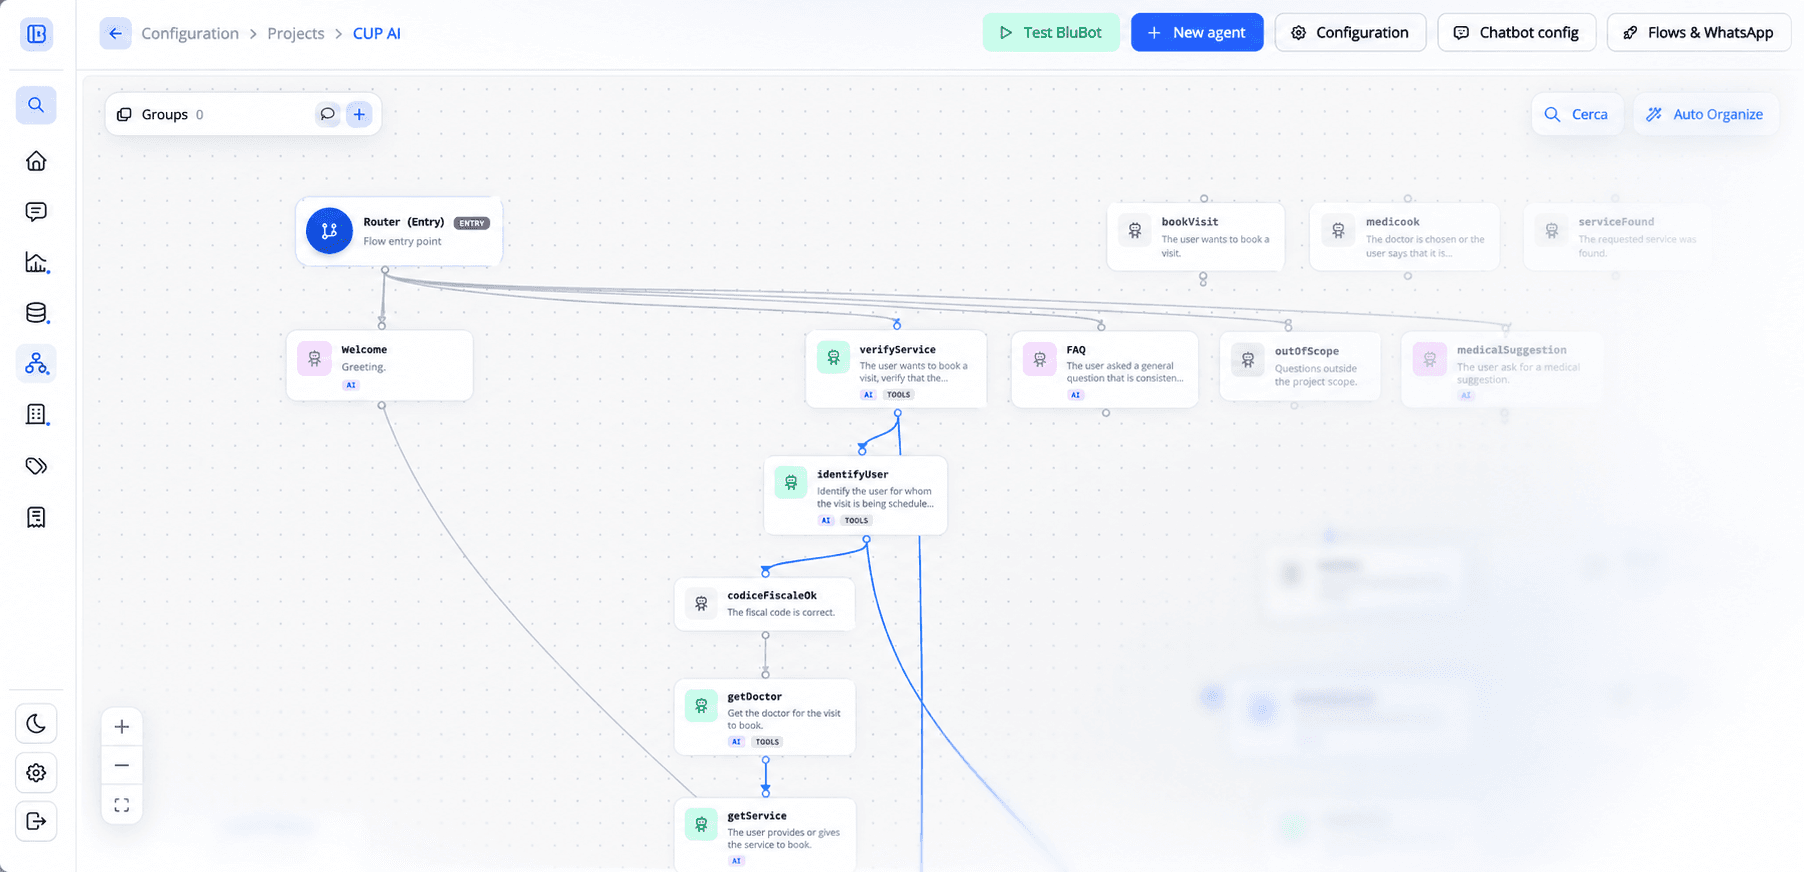Select the bookVisit node

(1196, 237)
